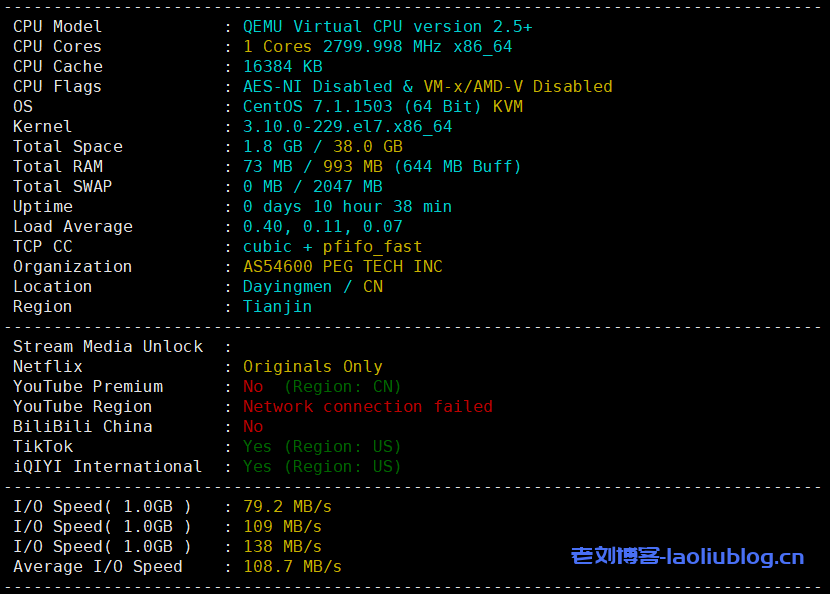Click the Dayingmen / CN location value

pyautogui.click(x=312, y=287)
